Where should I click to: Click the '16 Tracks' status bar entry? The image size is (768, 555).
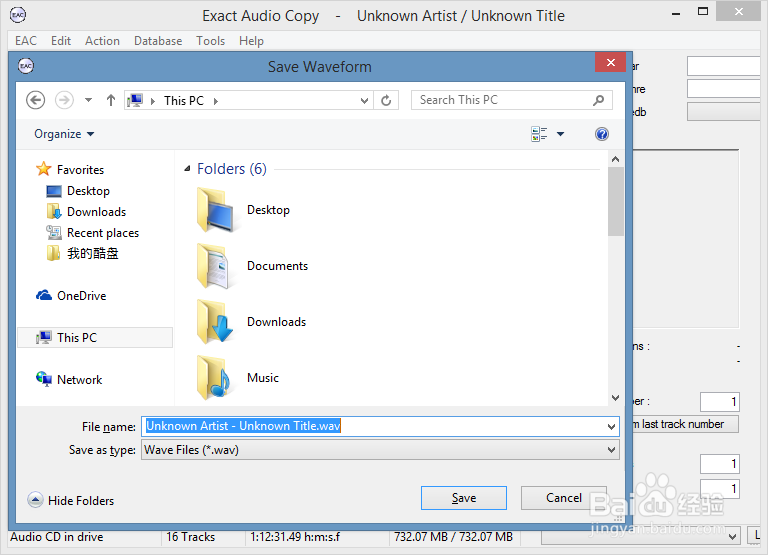(190, 537)
